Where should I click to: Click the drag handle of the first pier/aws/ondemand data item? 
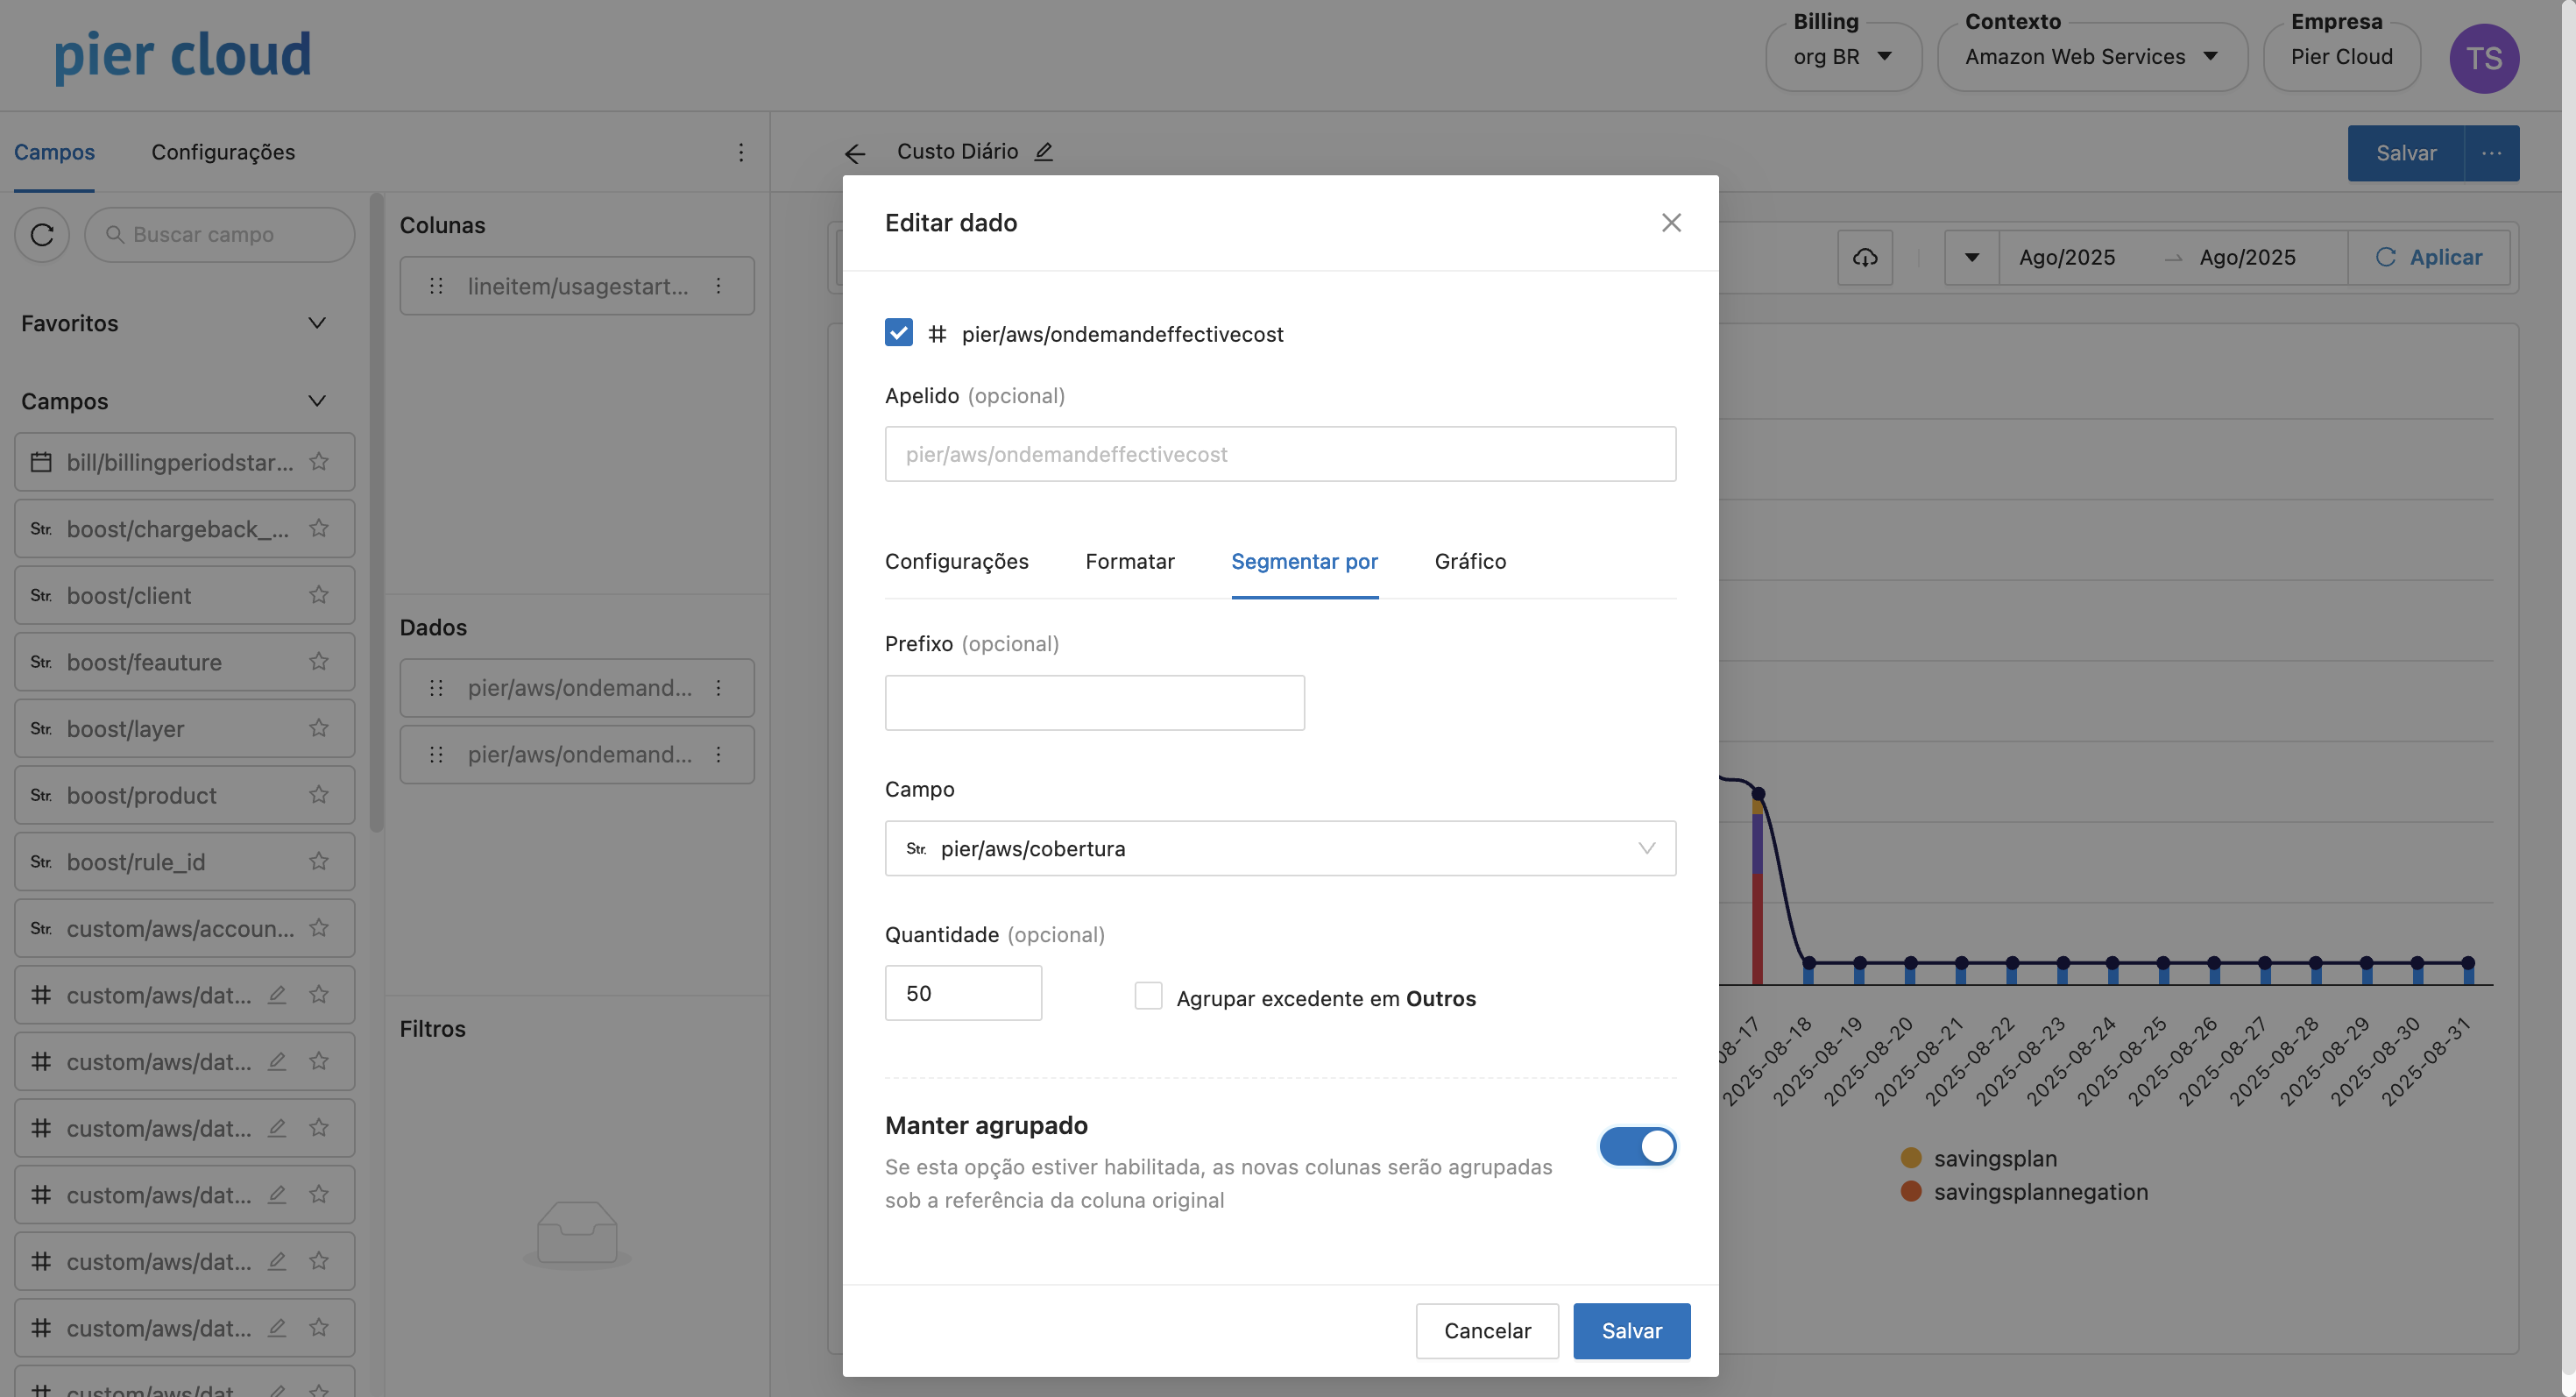tap(436, 688)
